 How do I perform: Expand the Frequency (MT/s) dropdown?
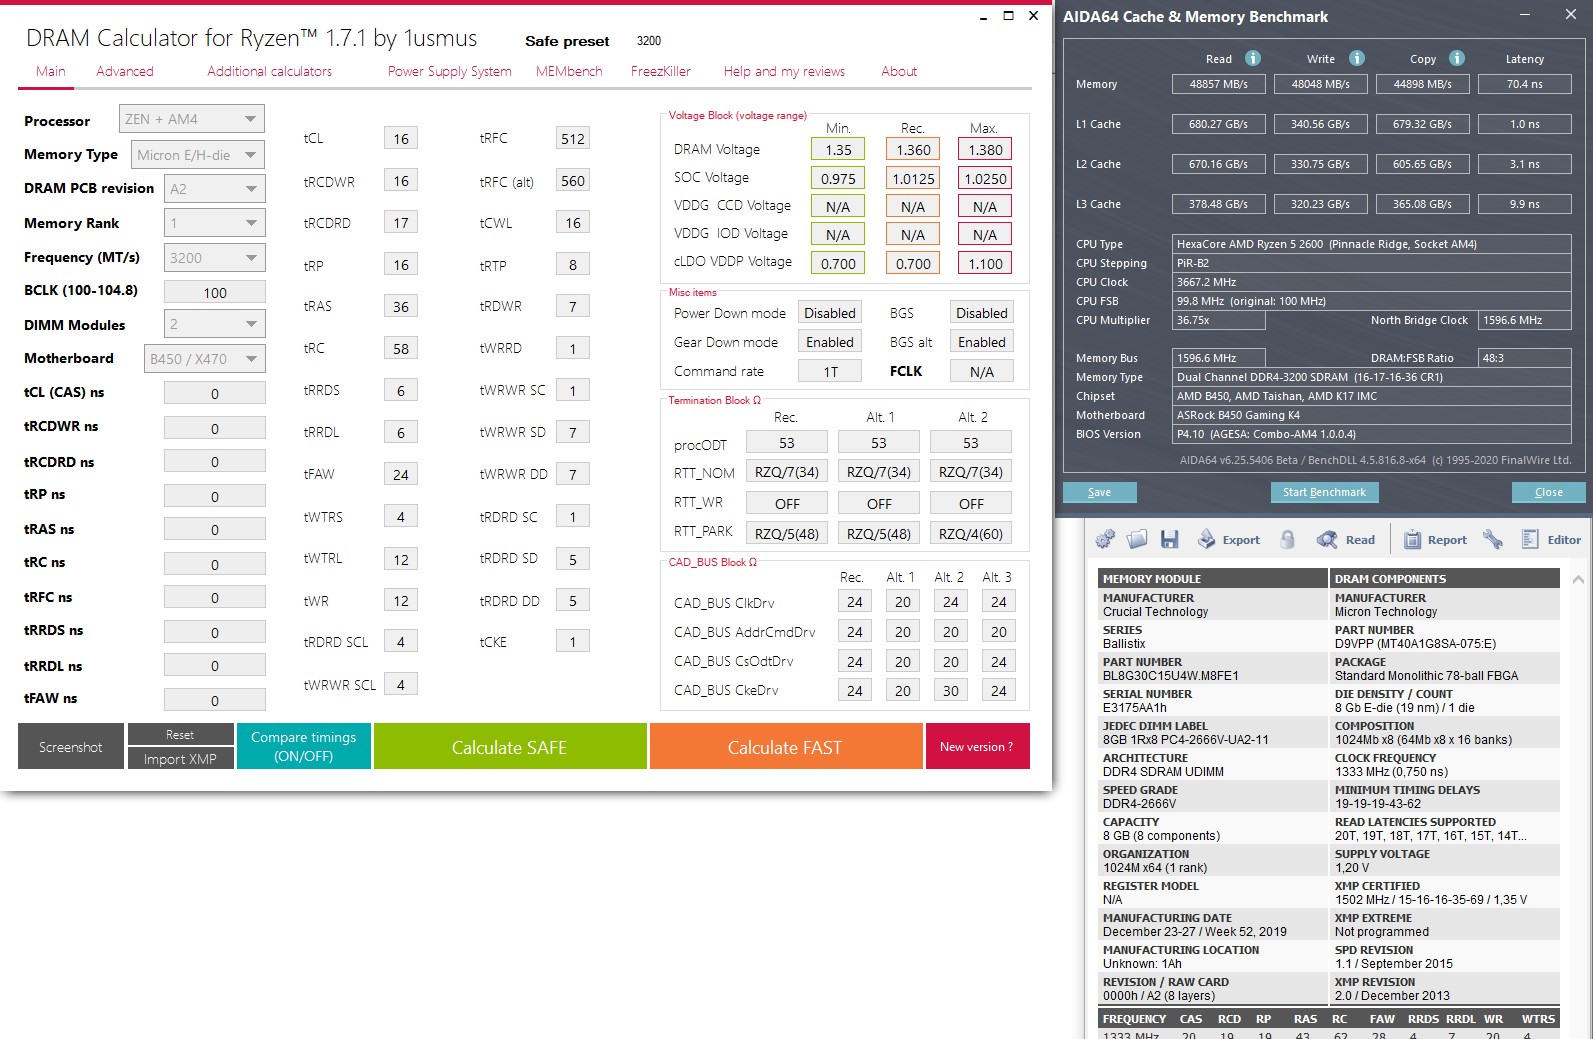click(x=214, y=258)
